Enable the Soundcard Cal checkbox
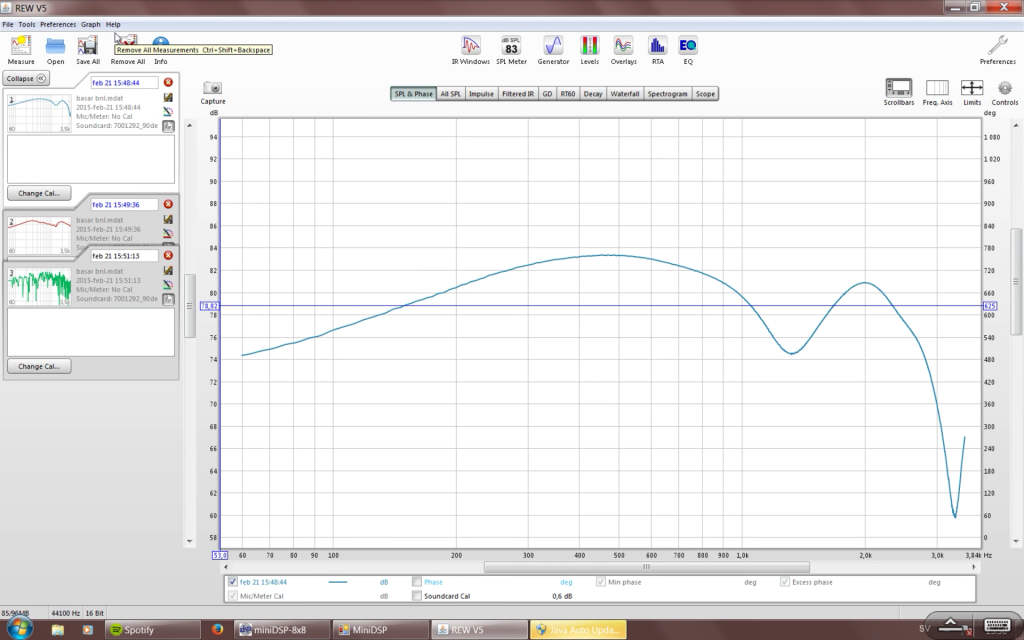 click(417, 596)
